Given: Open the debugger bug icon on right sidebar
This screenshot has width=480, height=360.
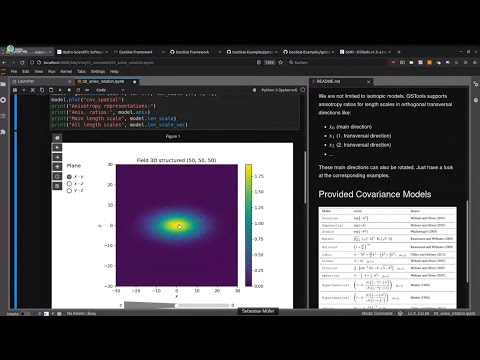Looking at the screenshot, I should point(476,100).
